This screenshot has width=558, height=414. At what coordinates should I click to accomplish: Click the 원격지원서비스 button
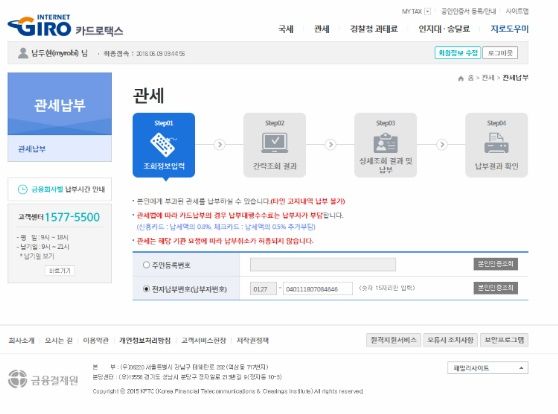[x=393, y=340]
